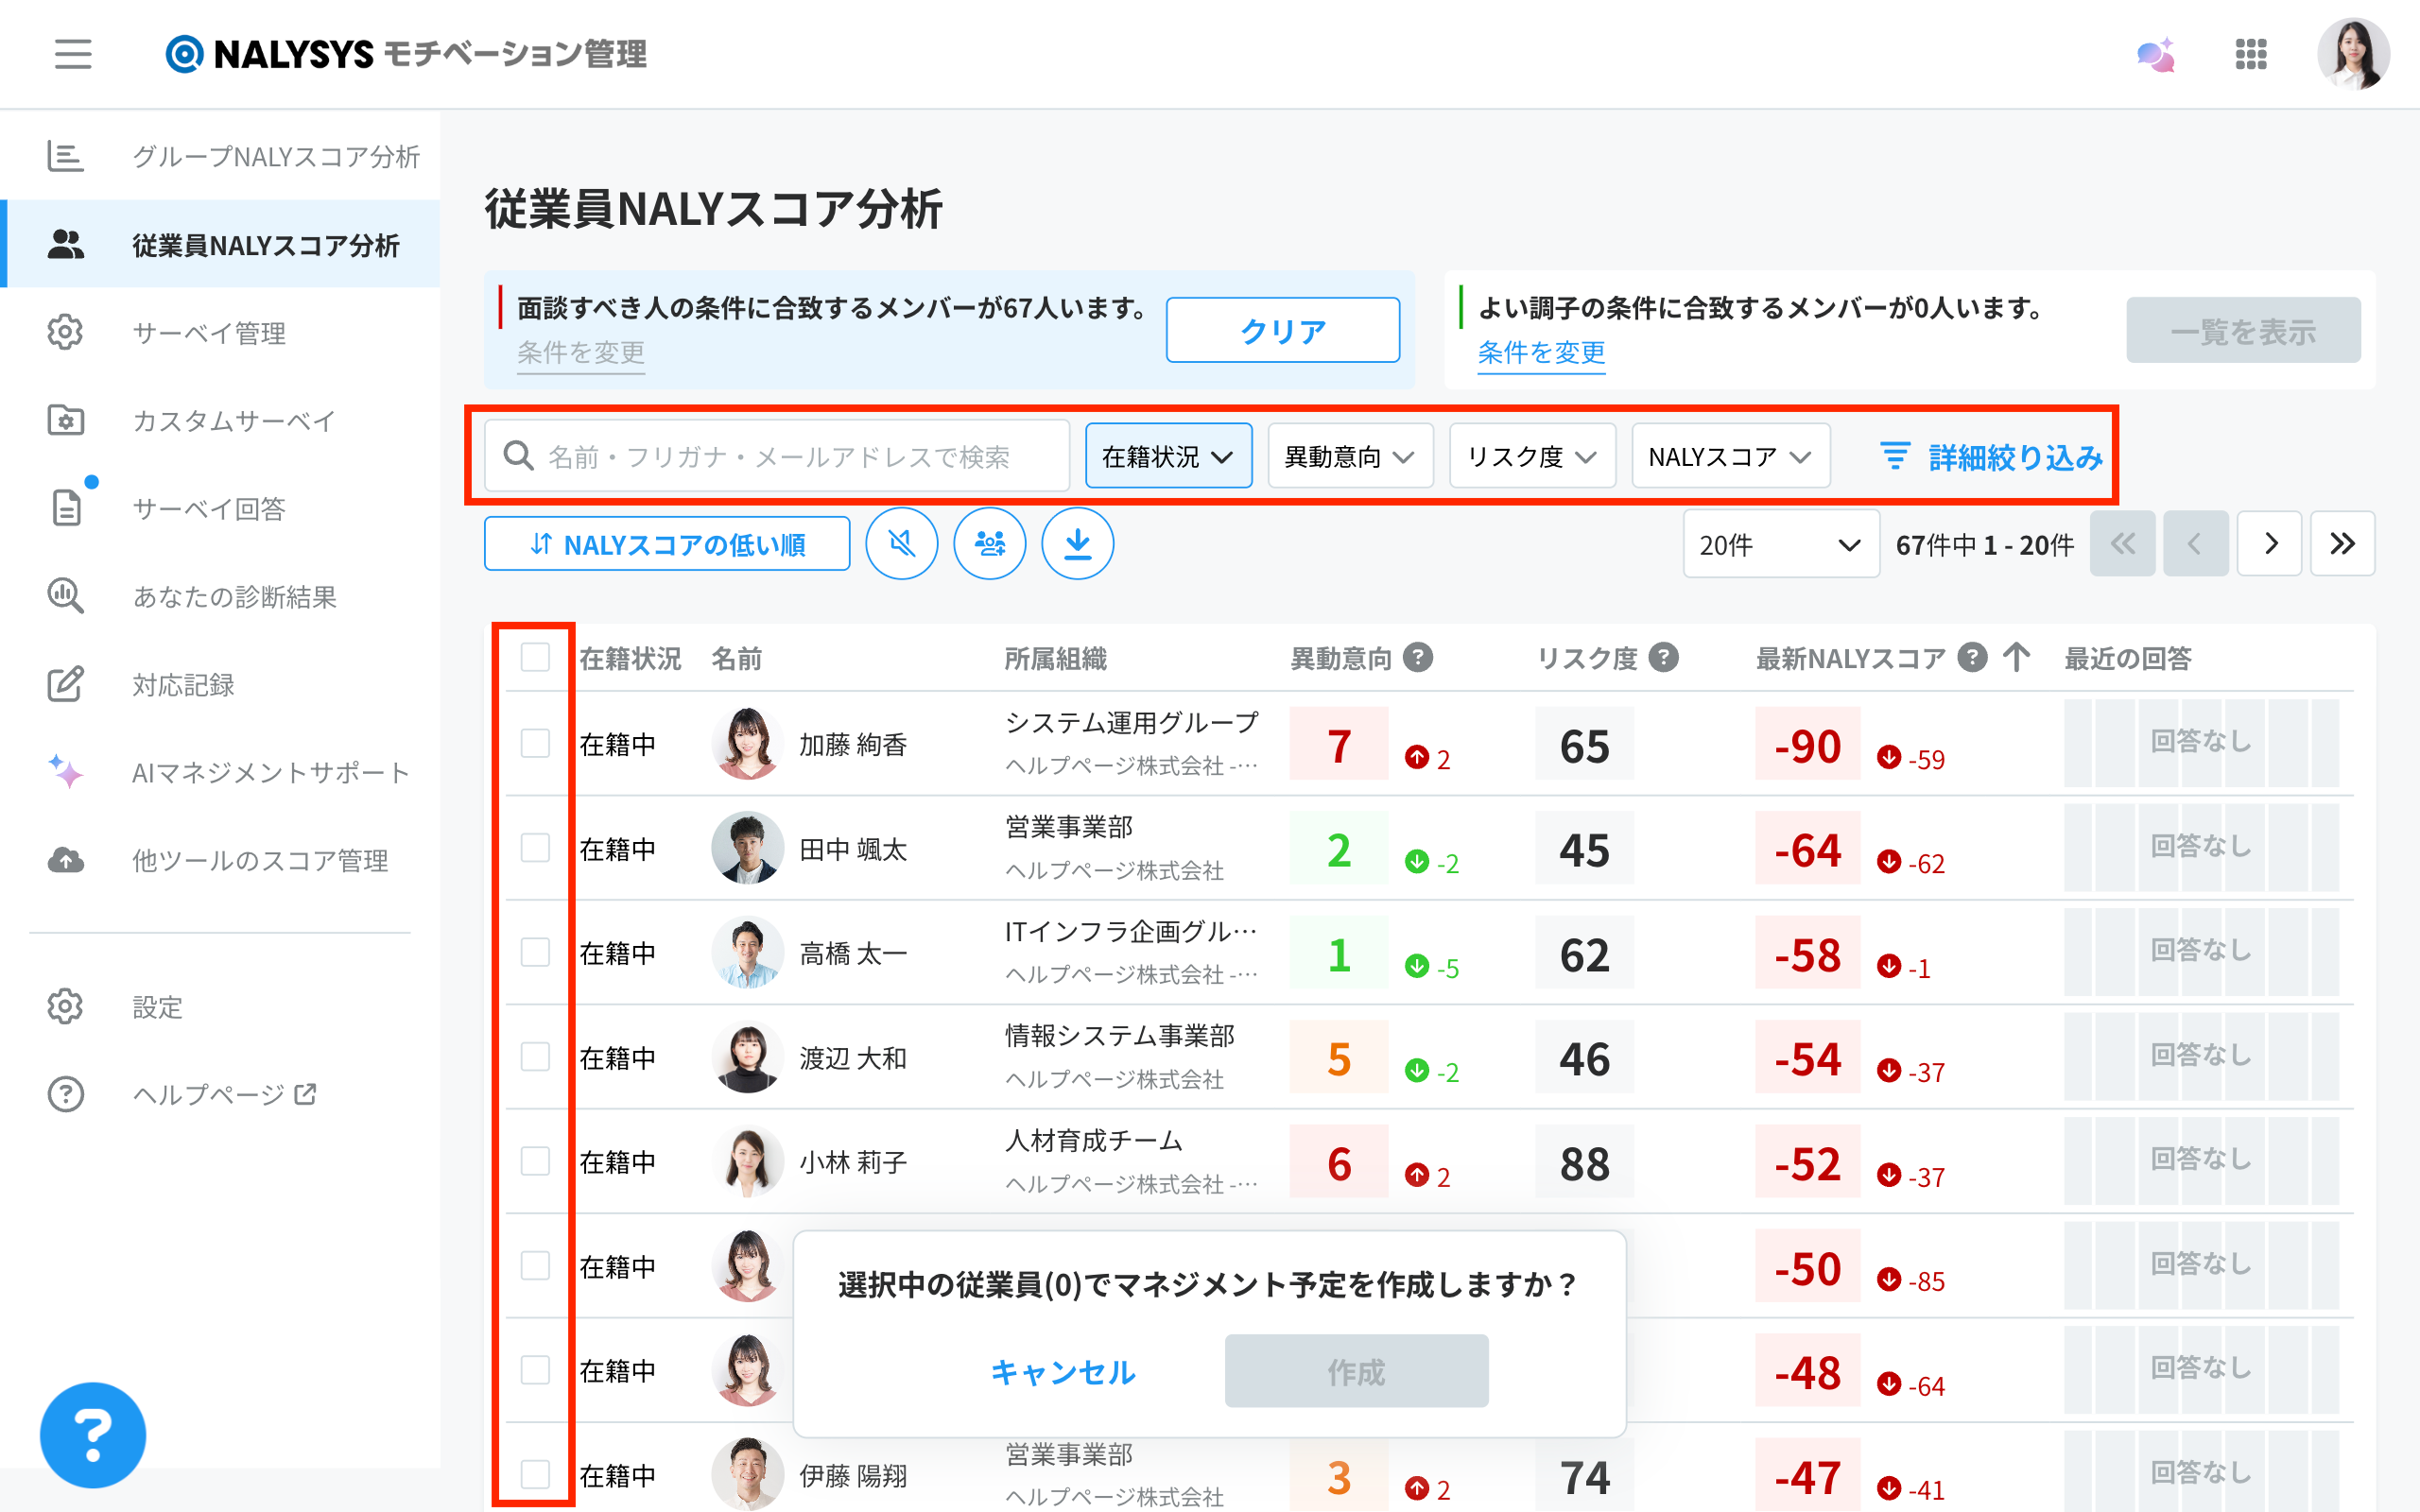The image size is (2420, 1512).
Task: Click the AI chat bubbles icon
Action: click(x=2155, y=54)
